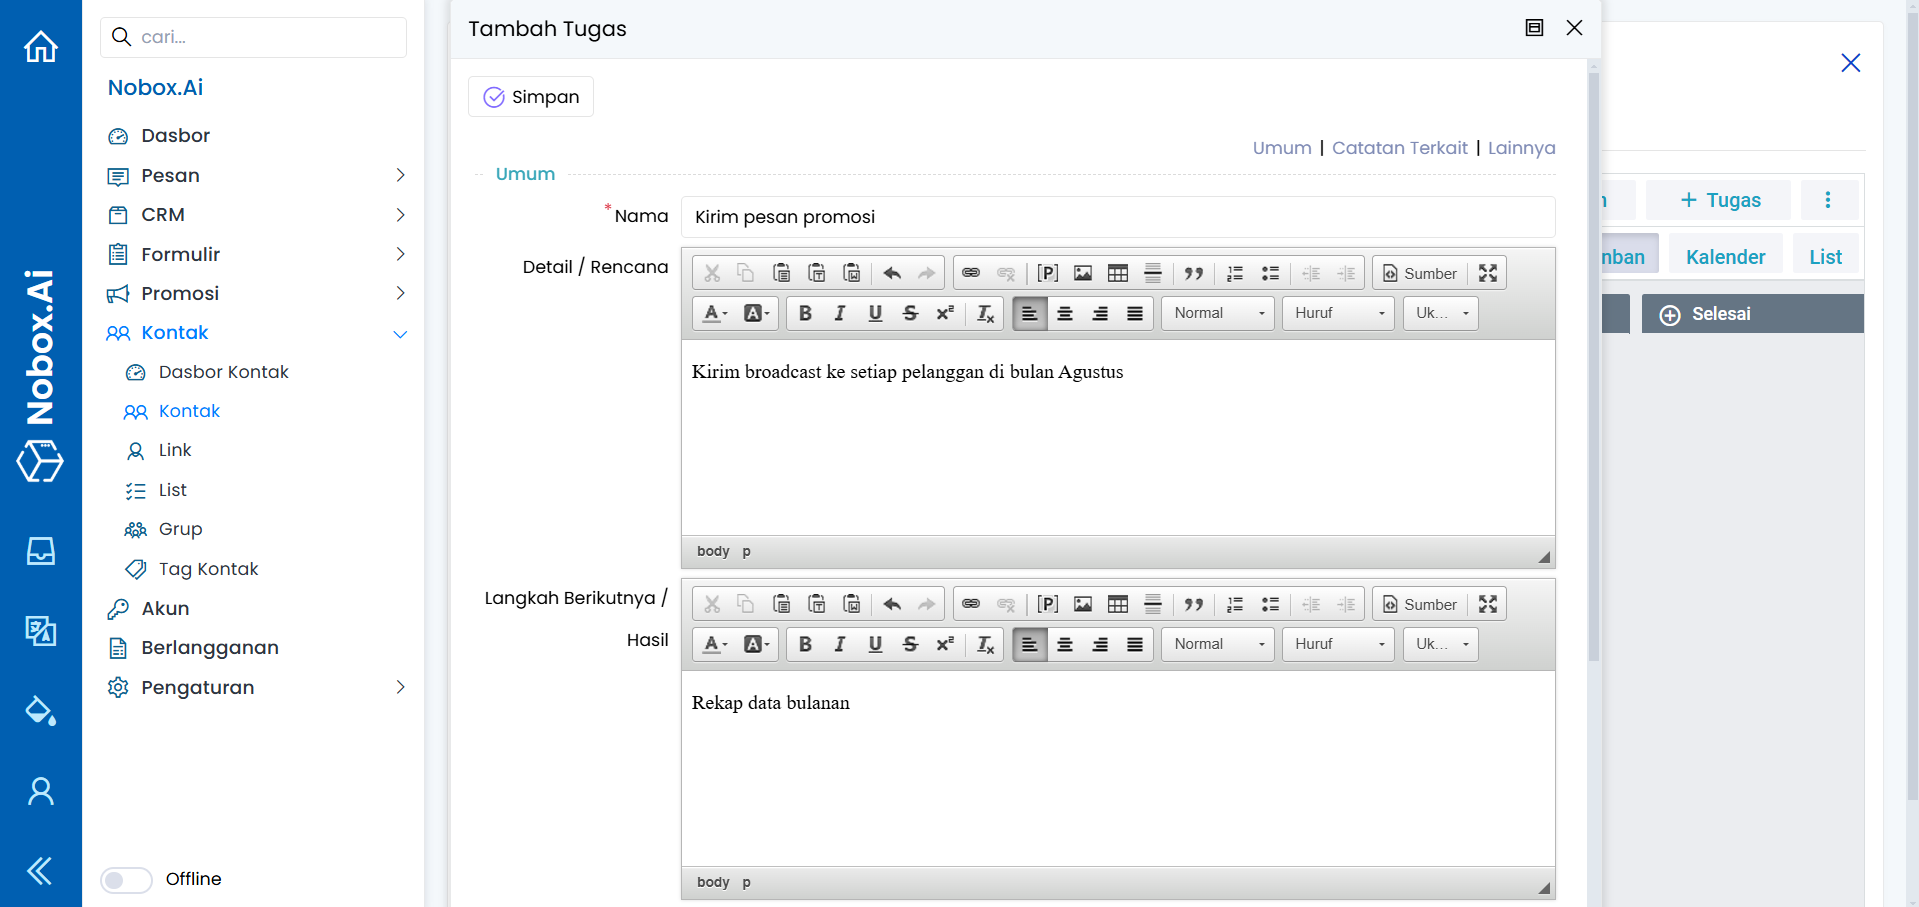This screenshot has width=1919, height=907.
Task: Toggle italic in Langkah Berikutnya editor
Action: point(839,644)
